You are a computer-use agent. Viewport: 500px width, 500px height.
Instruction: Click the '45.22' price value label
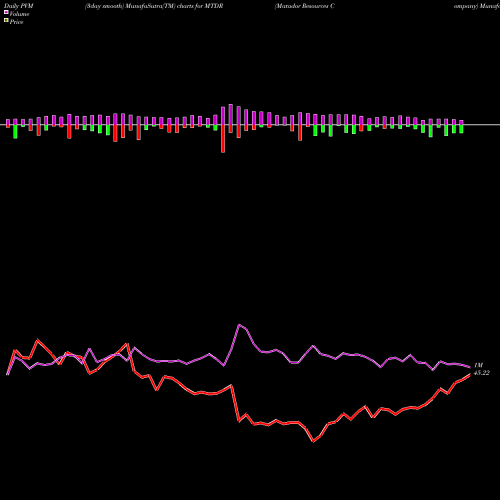click(x=482, y=373)
